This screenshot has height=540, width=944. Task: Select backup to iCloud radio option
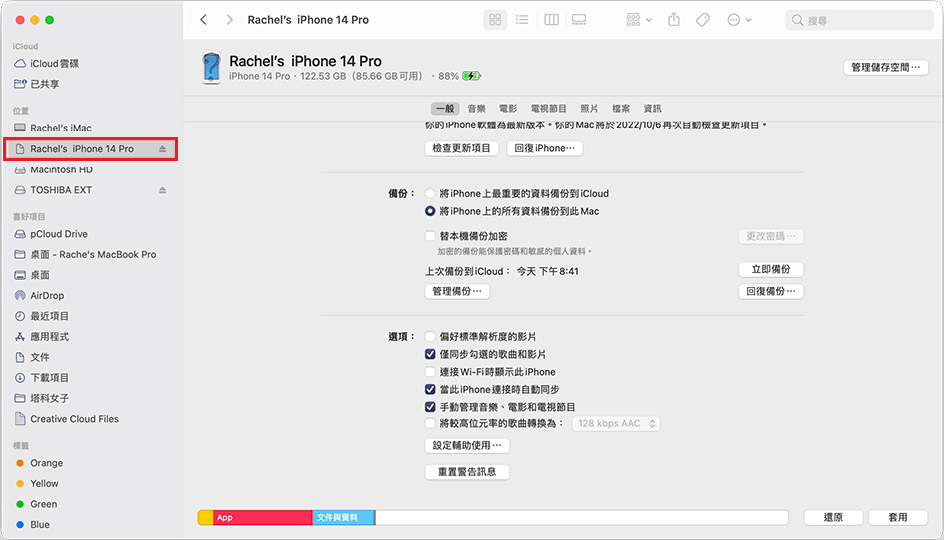pos(430,193)
